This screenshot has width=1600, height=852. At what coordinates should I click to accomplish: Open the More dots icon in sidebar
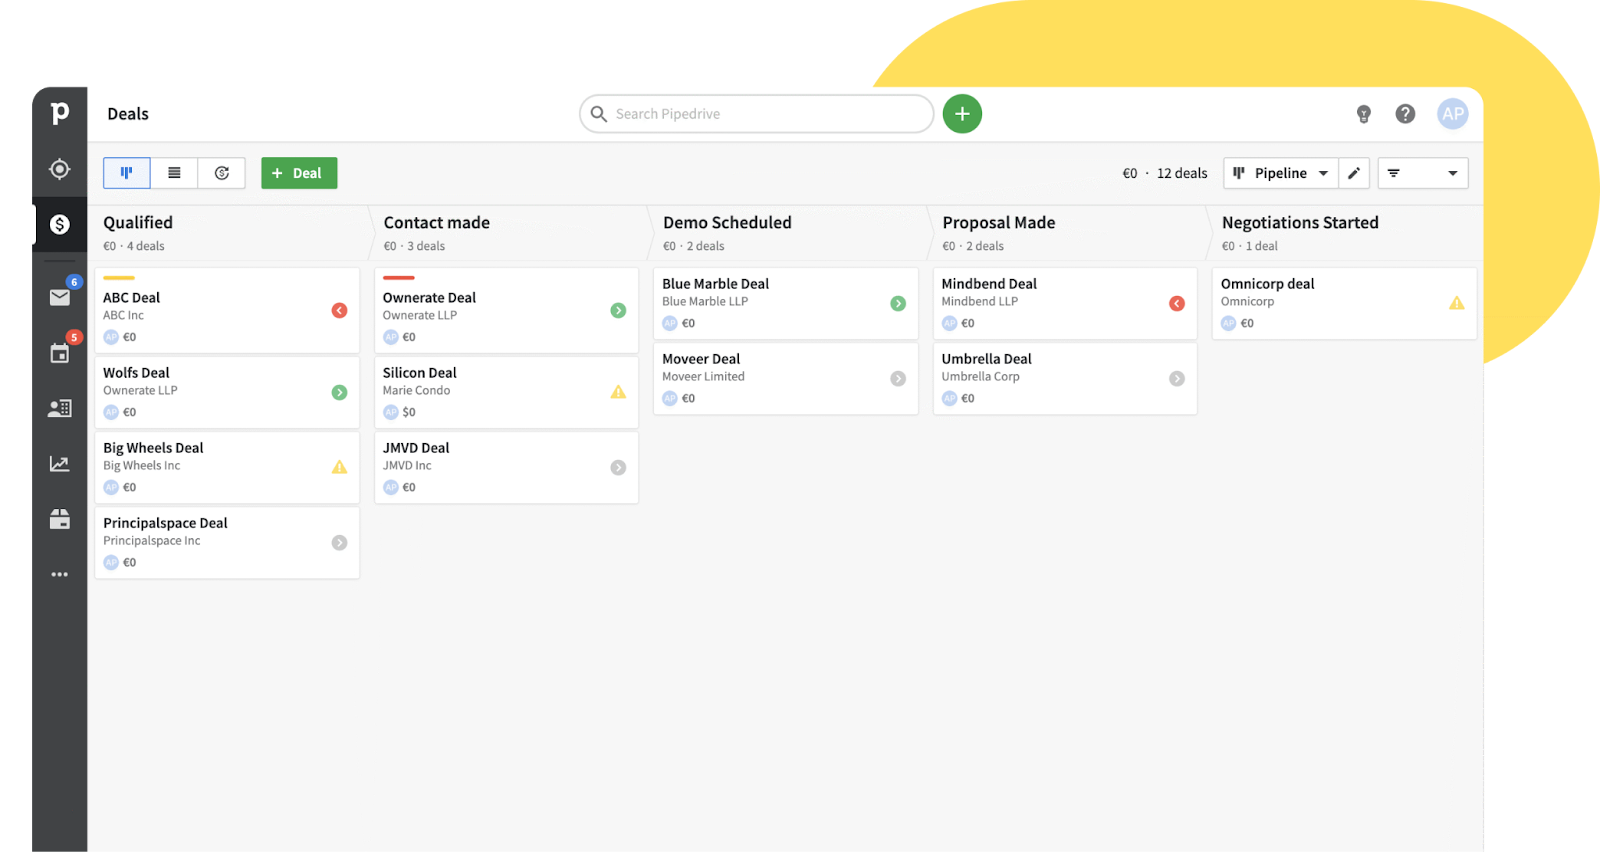click(x=60, y=574)
